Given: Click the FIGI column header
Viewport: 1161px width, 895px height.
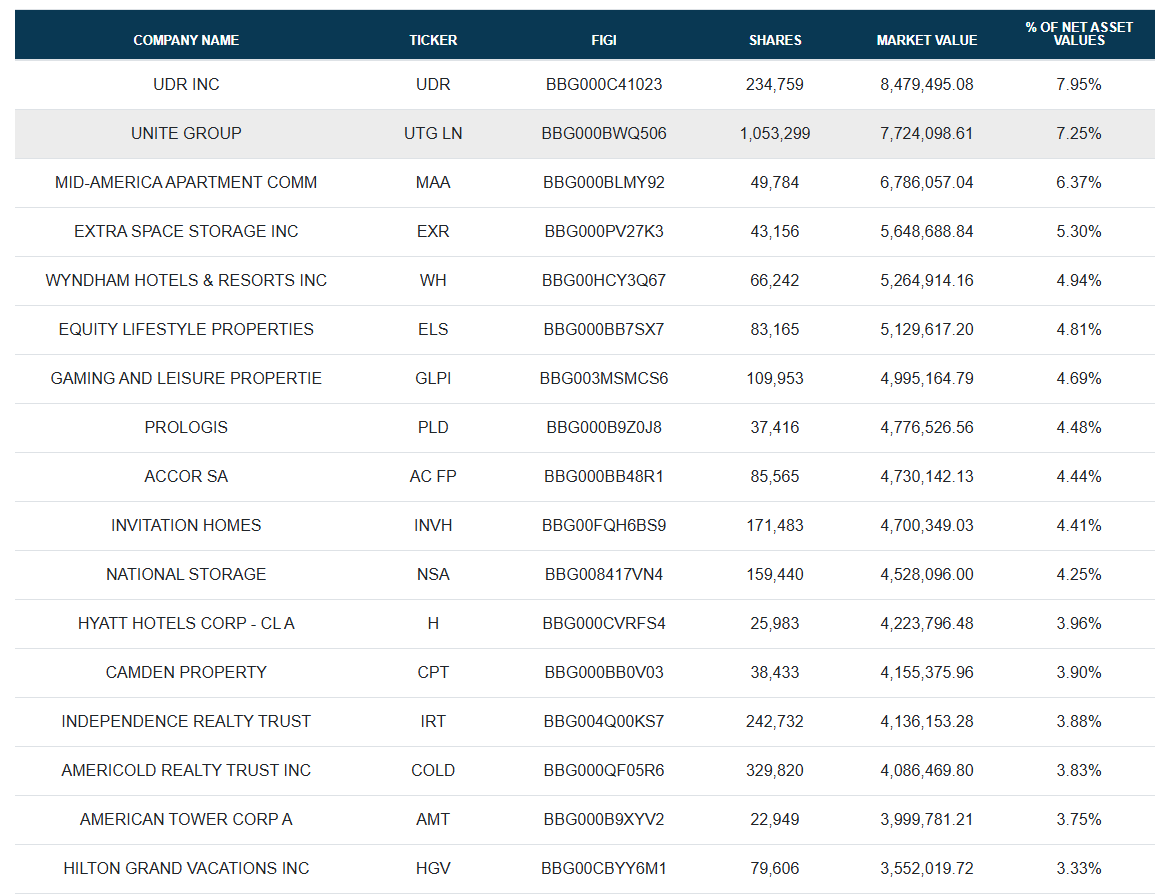Looking at the screenshot, I should [603, 40].
